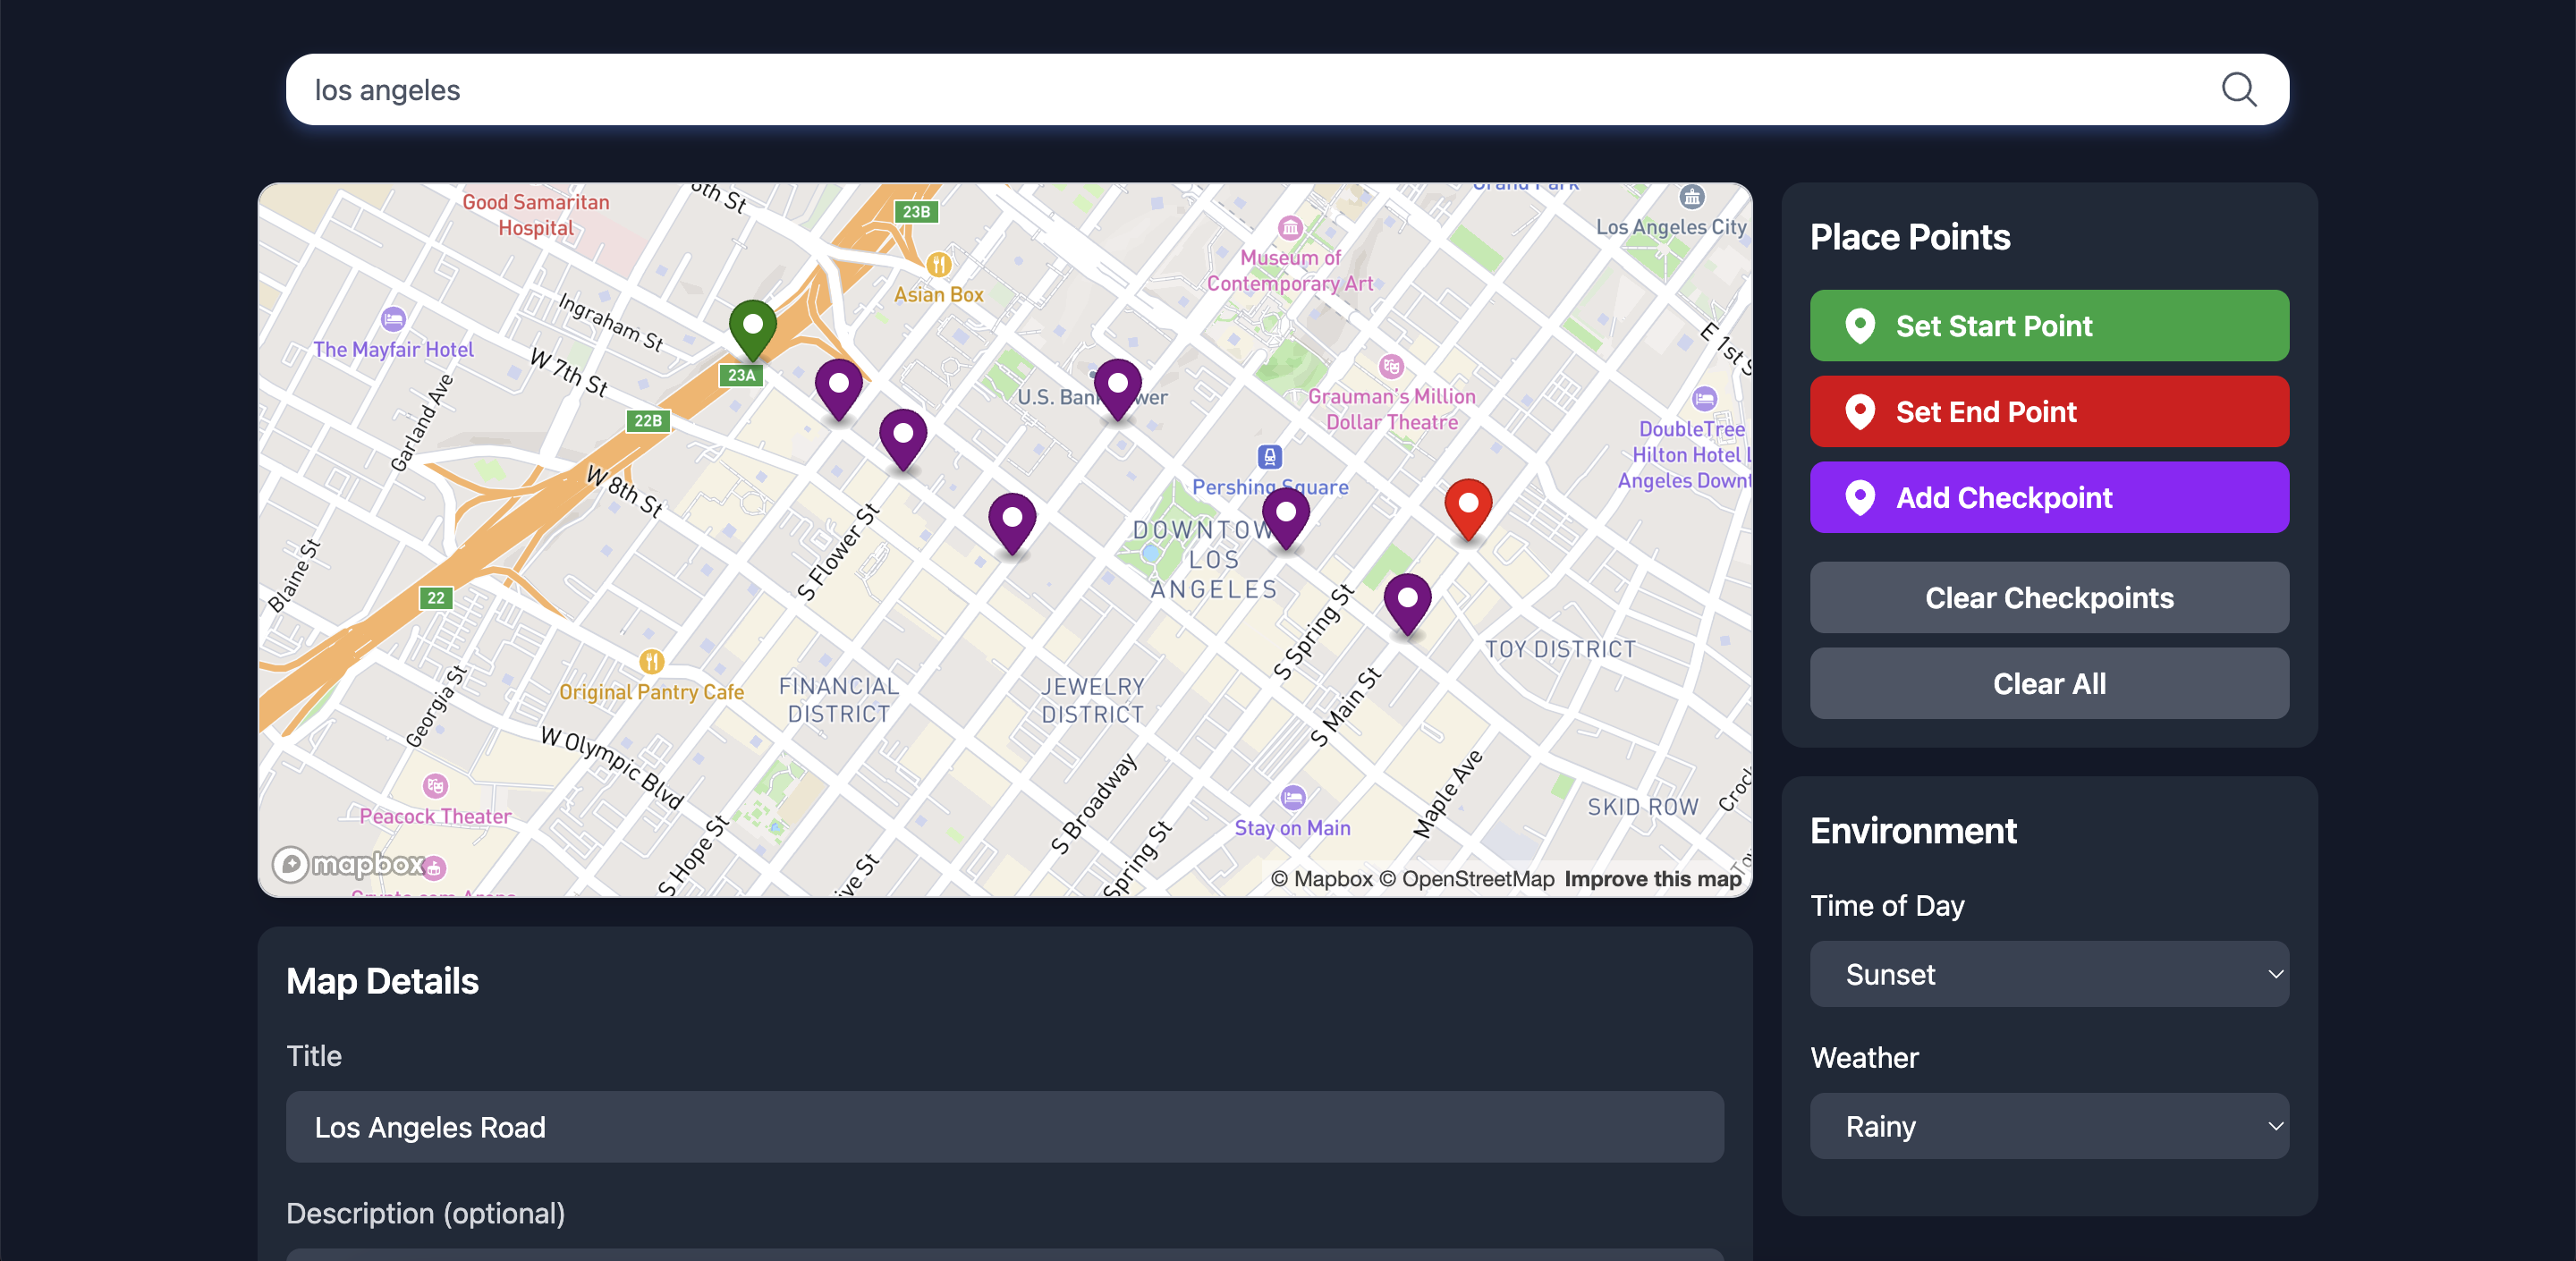
Task: Click the Clear Checkpoints button
Action: tap(2048, 598)
